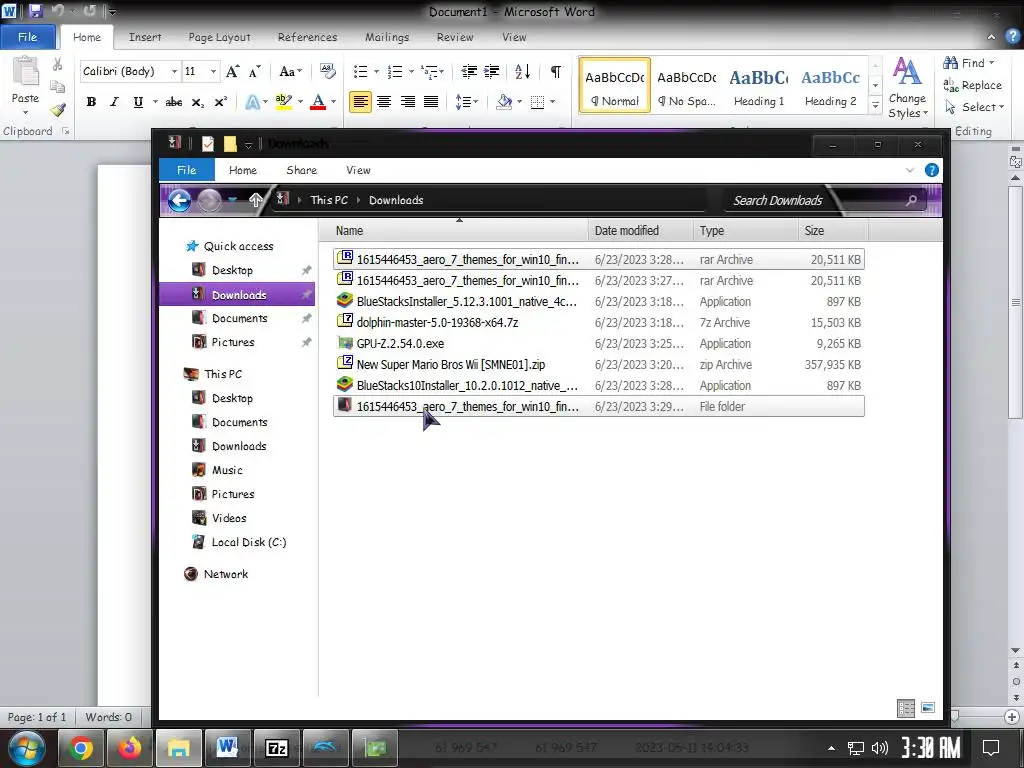Click Up arrow in Explorer navigation
The width and height of the screenshot is (1024, 768).
click(x=255, y=200)
